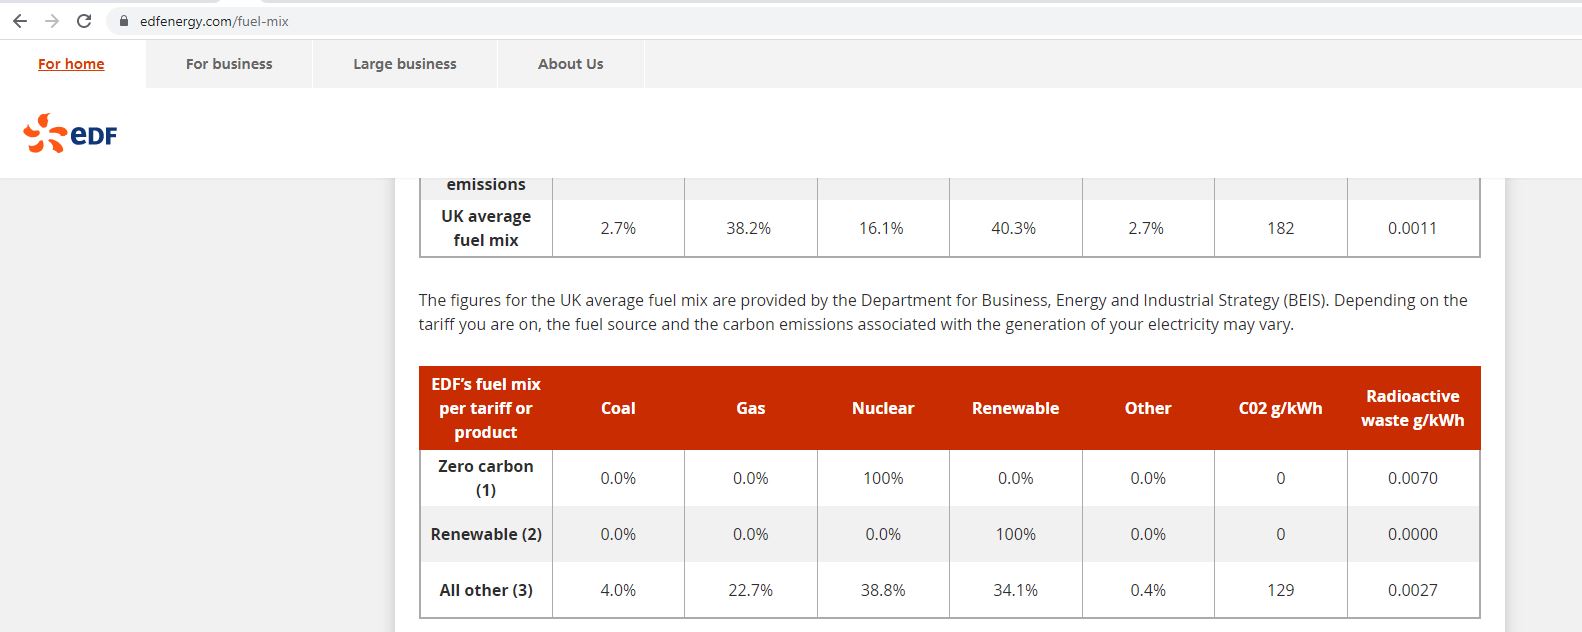The width and height of the screenshot is (1582, 632).
Task: Click the Nuclear column header
Action: click(x=883, y=408)
